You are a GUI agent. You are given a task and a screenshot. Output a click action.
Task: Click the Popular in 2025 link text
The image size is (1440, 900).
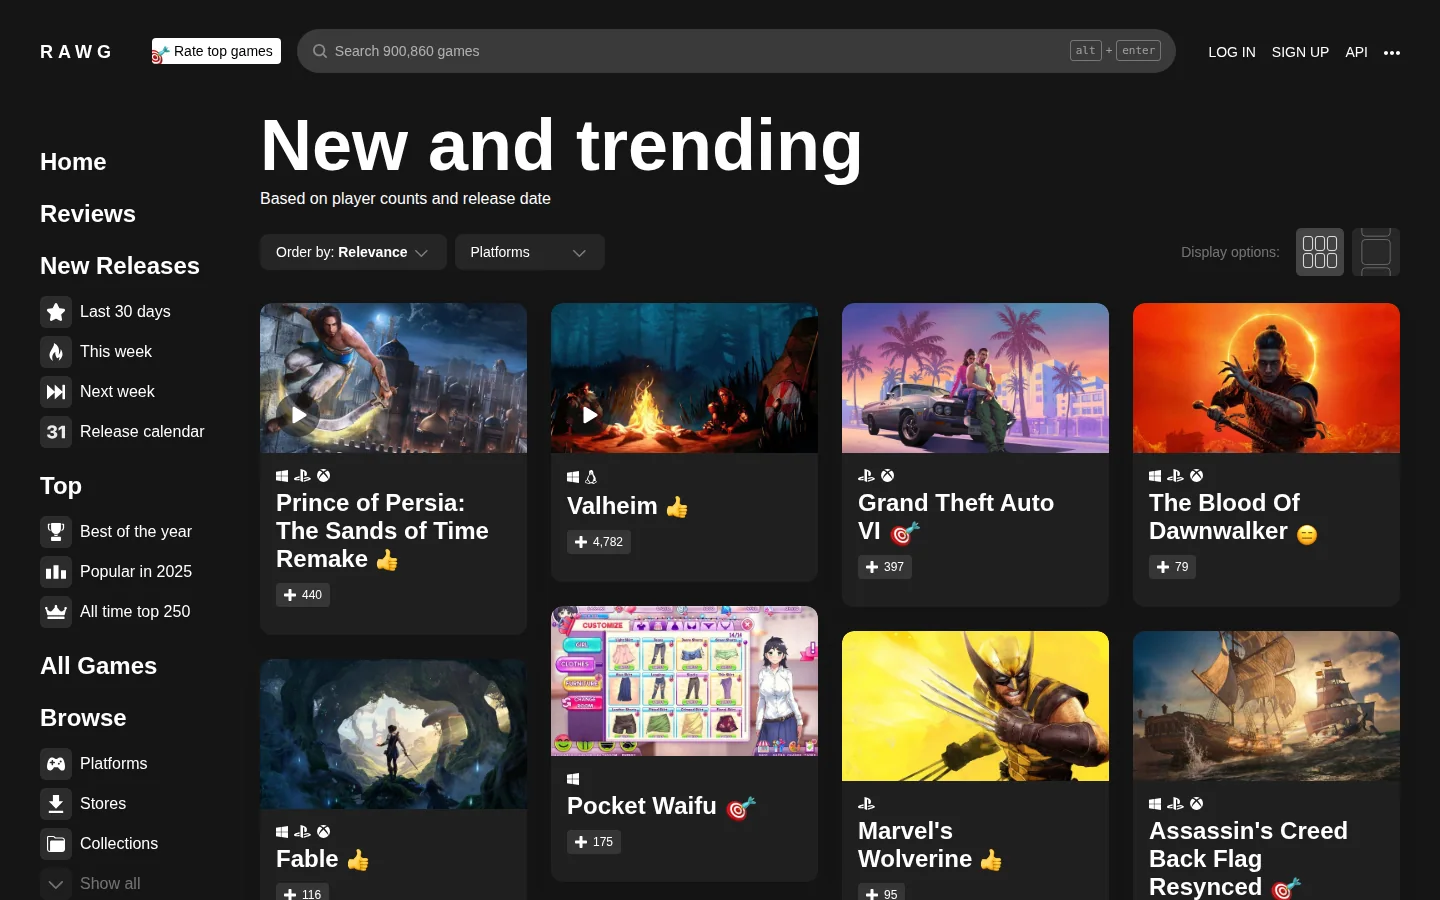136,572
